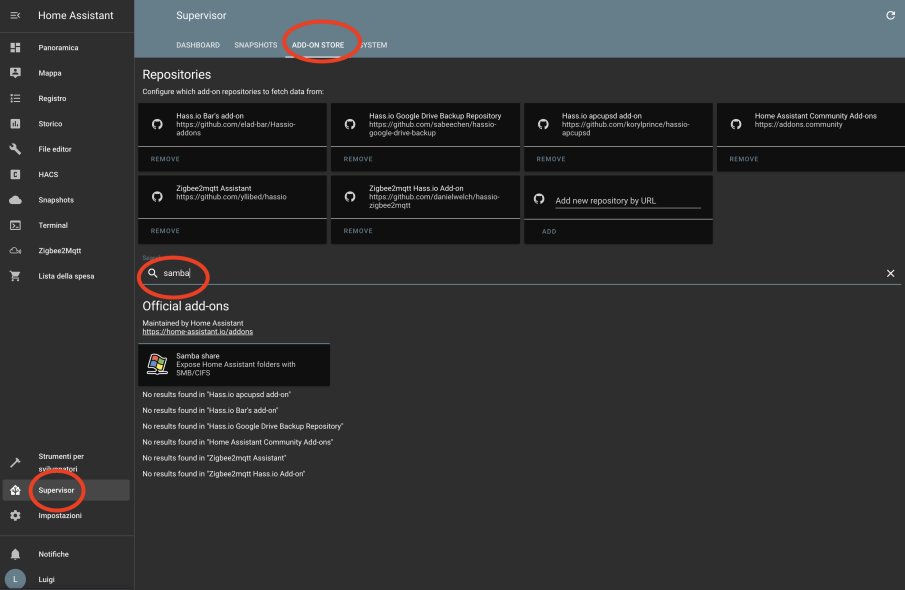The width and height of the screenshot is (905, 590).
Task: Click the Supervisor home icon in sidebar
Action: tap(16, 490)
